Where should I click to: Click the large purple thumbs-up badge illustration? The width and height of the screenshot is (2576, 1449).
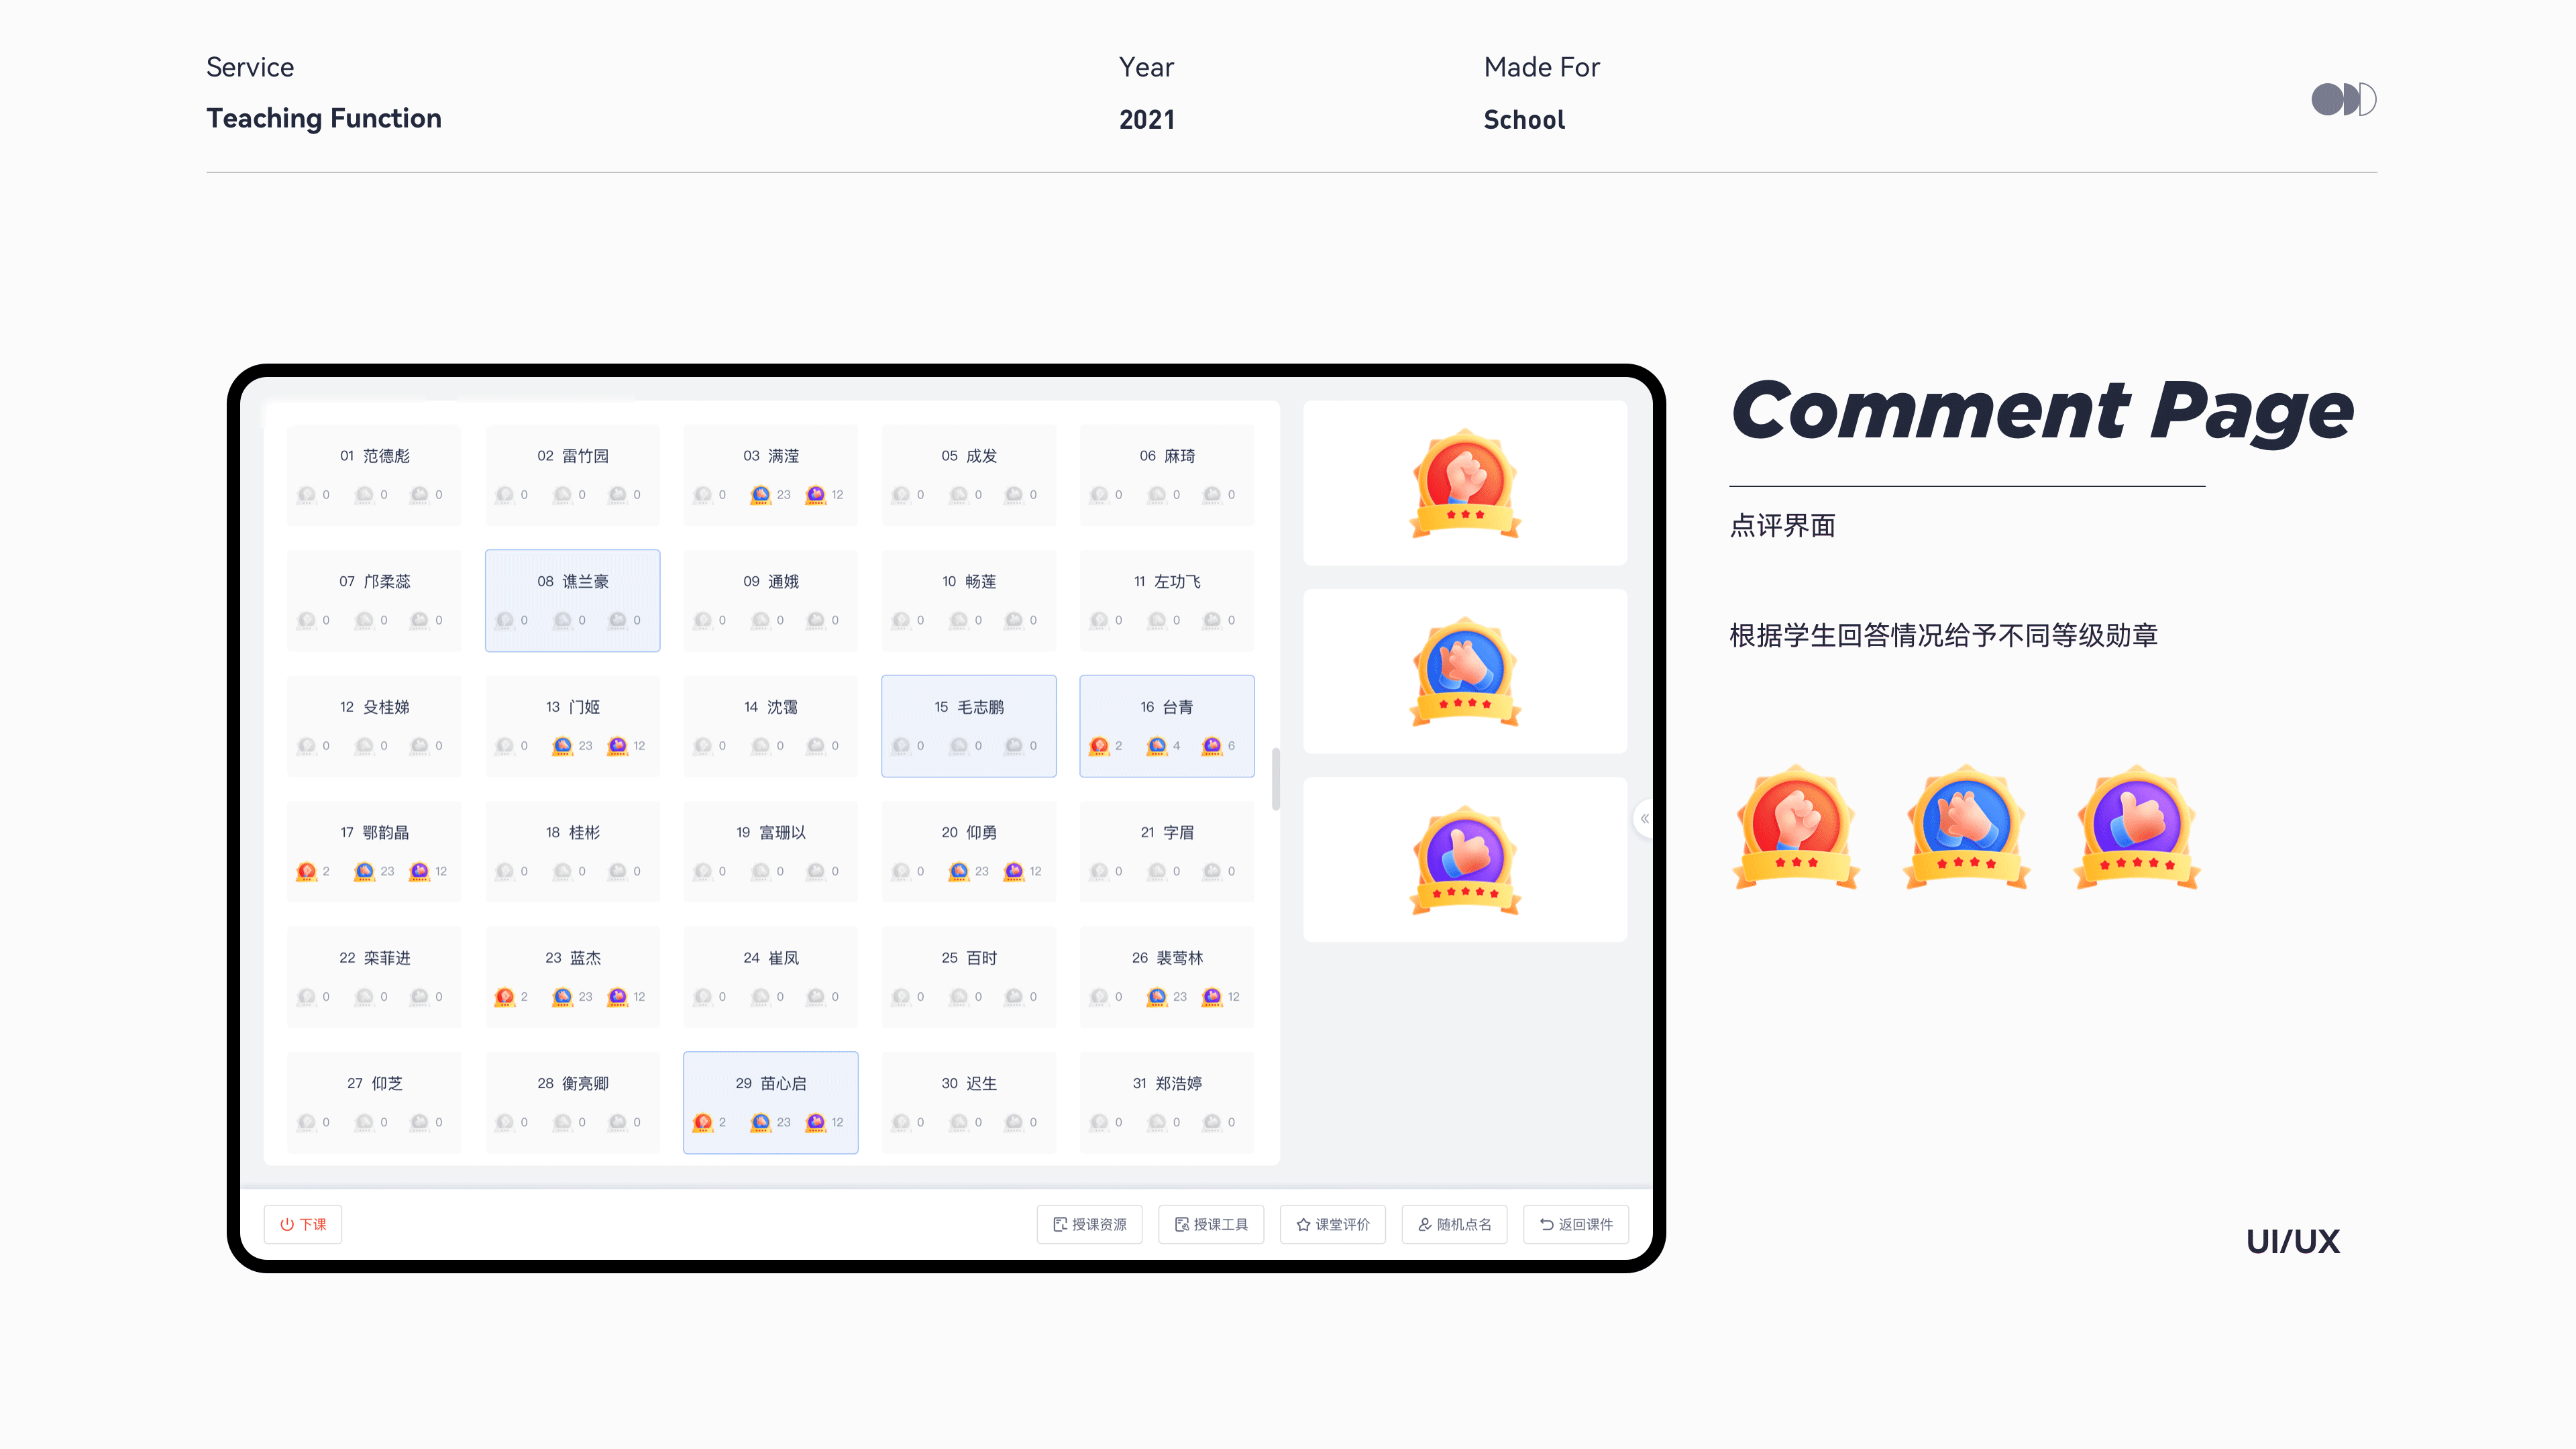2137,828
